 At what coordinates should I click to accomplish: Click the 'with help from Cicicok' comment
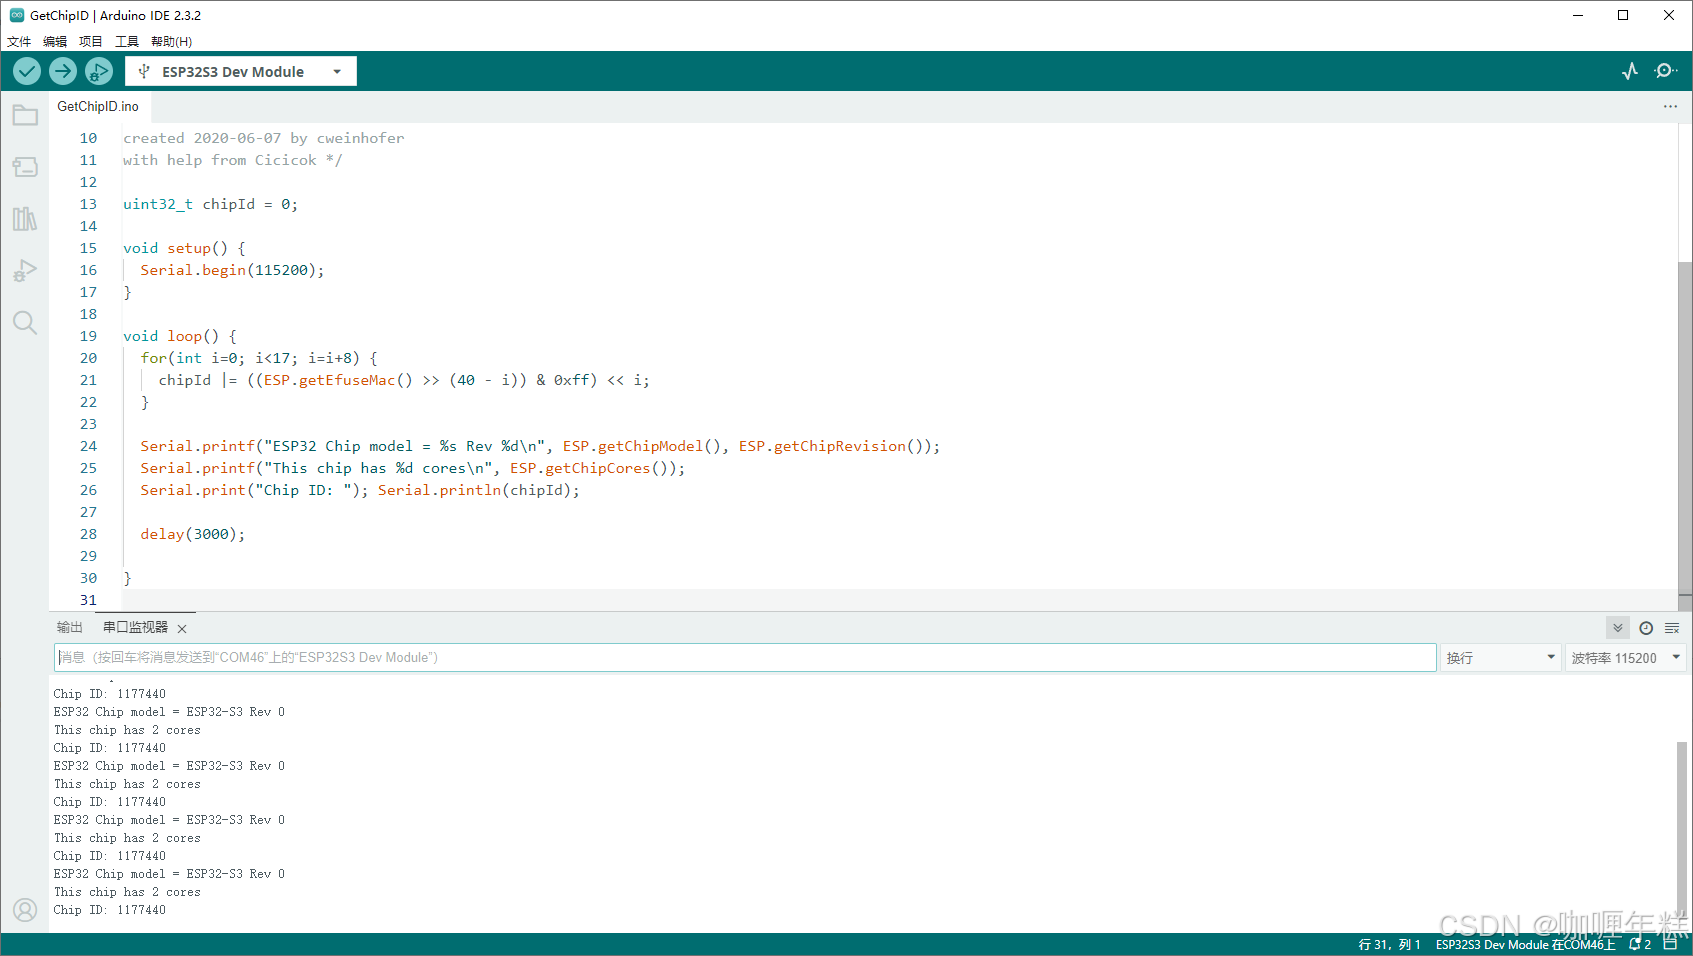tap(233, 160)
